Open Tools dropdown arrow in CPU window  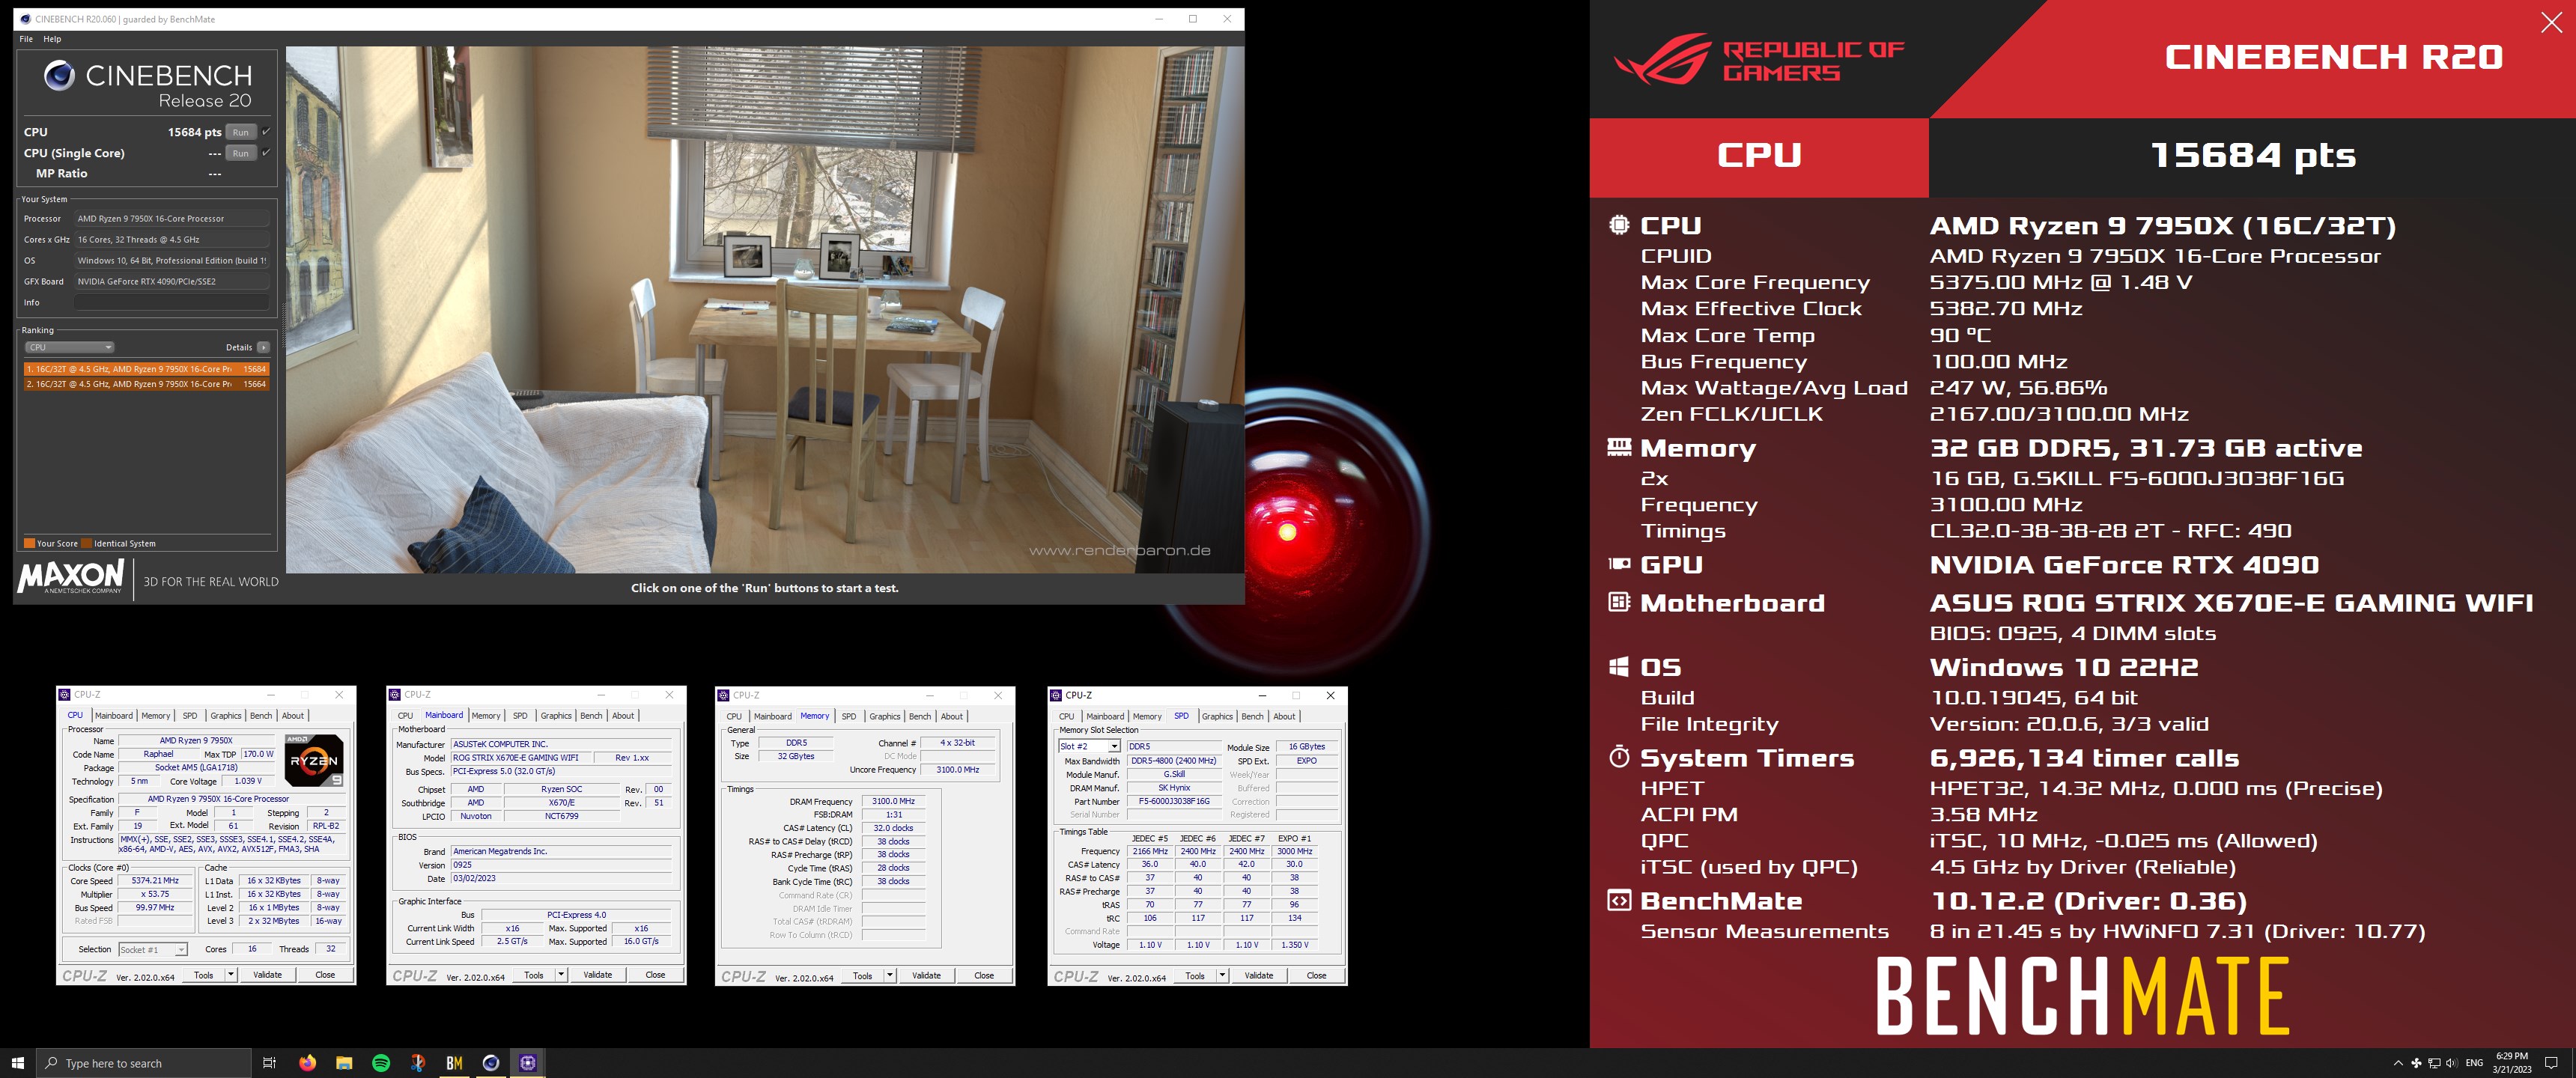coord(231,974)
